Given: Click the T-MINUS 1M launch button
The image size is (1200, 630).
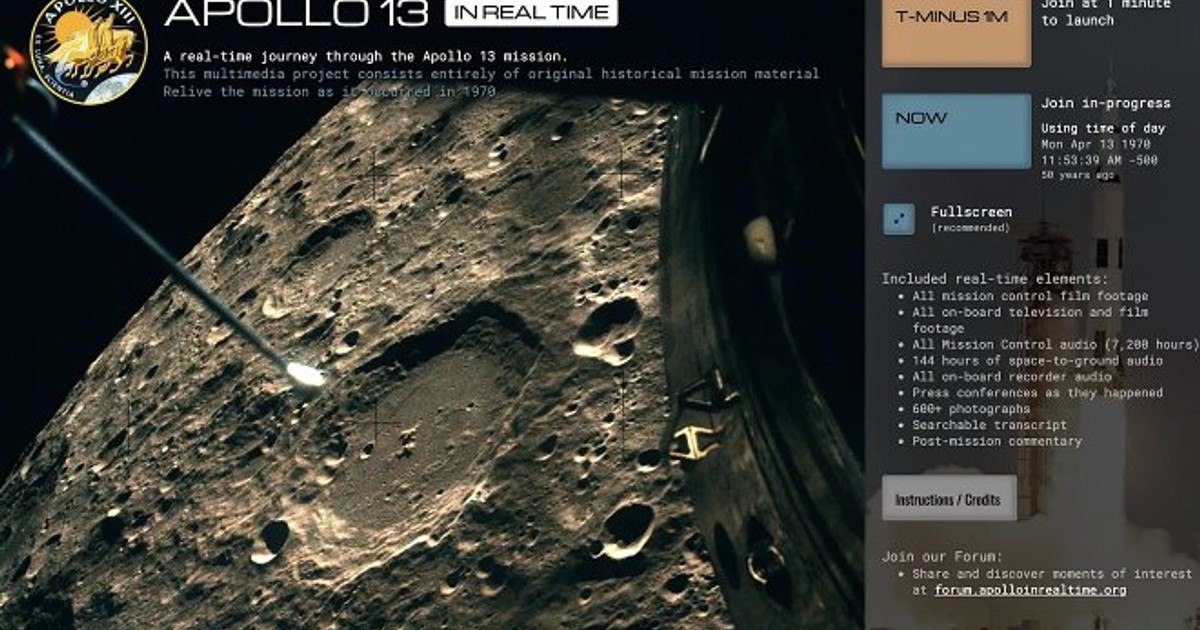Looking at the screenshot, I should pos(956,33).
